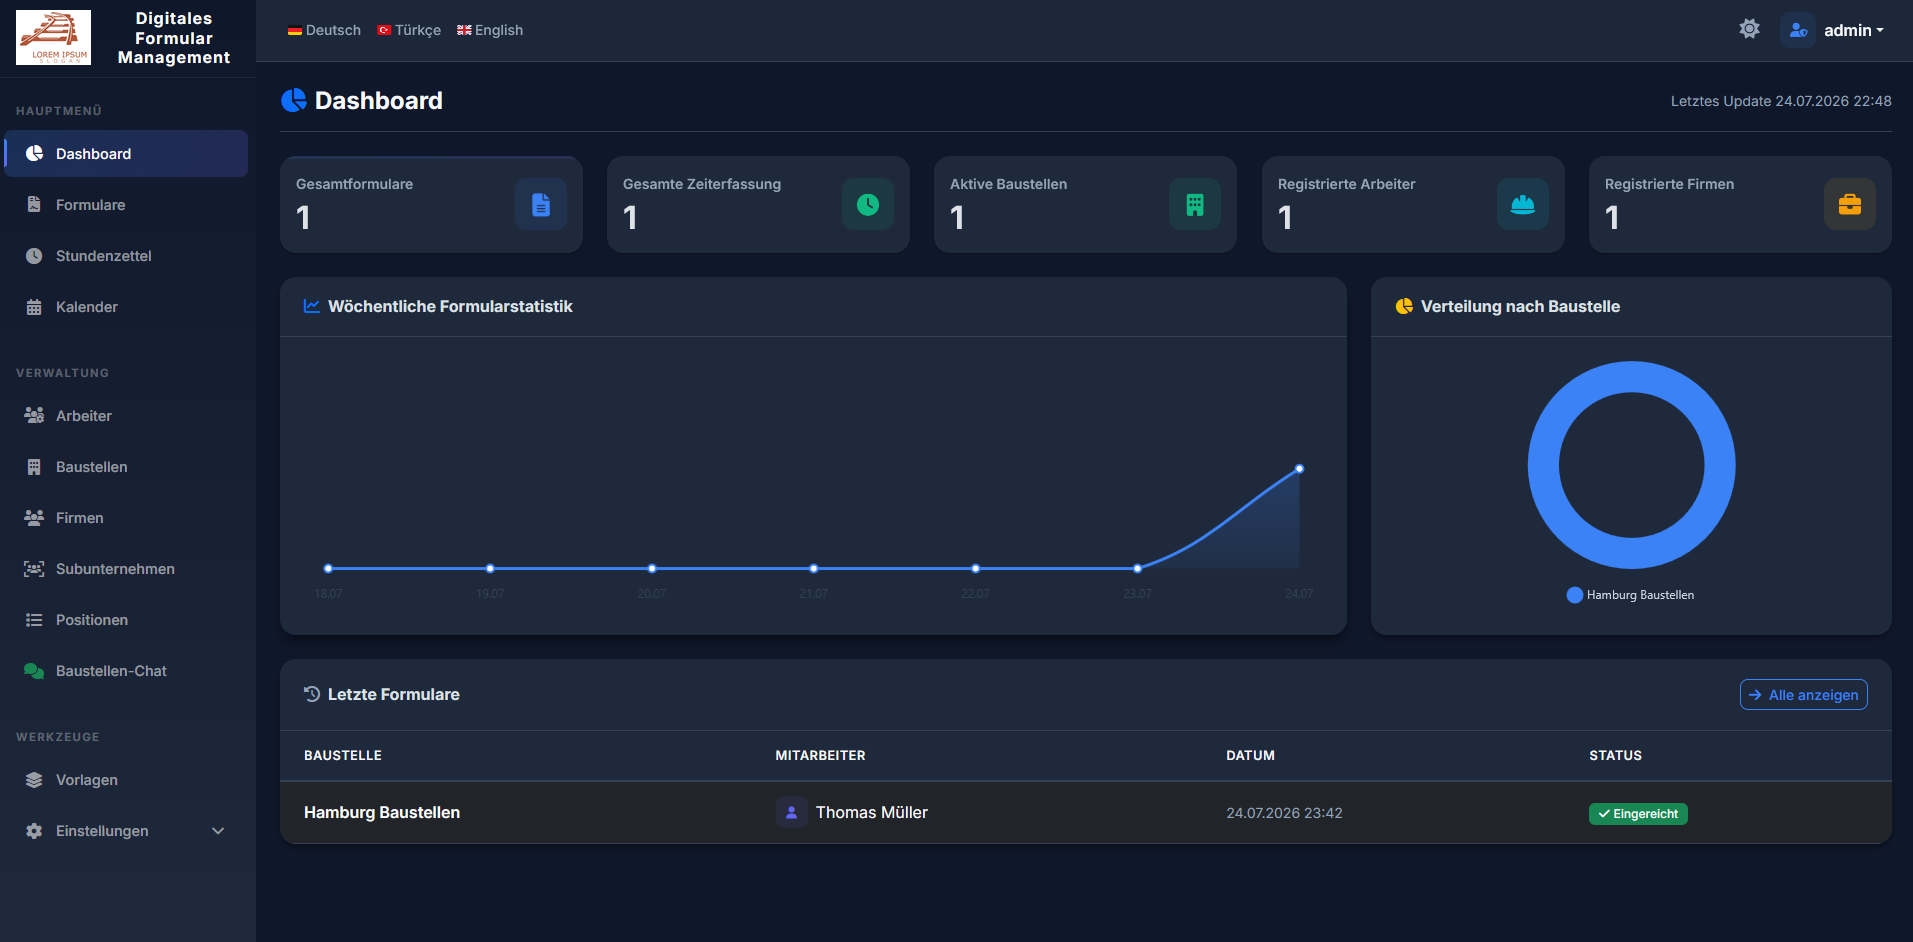Click the Baustellen sidebar building icon
Viewport: 1913px width, 942px height.
click(34, 466)
